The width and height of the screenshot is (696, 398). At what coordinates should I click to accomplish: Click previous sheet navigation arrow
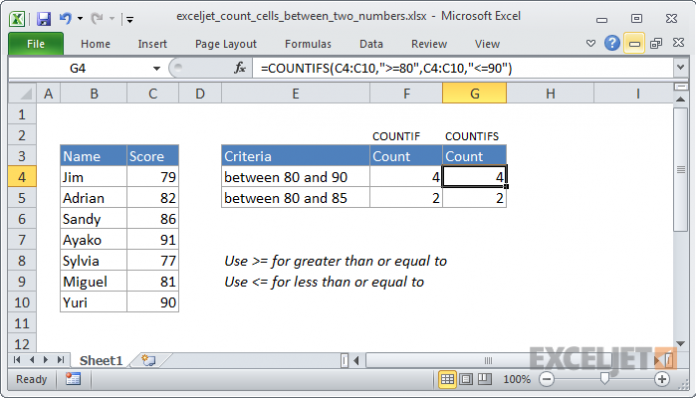32,360
